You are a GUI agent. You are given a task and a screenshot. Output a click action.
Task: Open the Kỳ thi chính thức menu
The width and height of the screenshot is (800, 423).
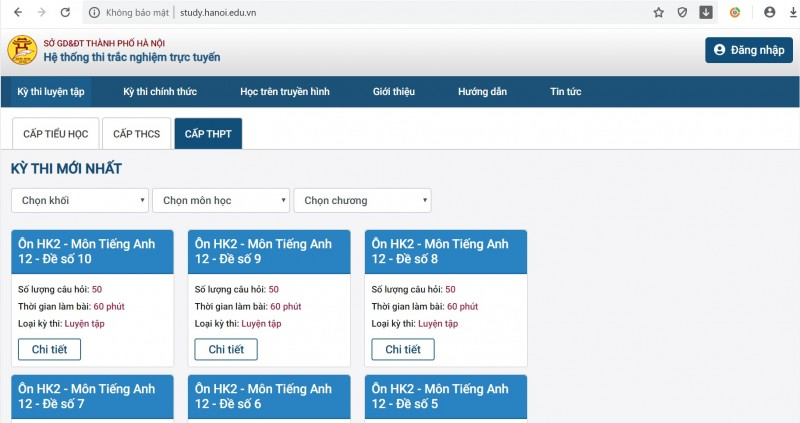tap(160, 92)
